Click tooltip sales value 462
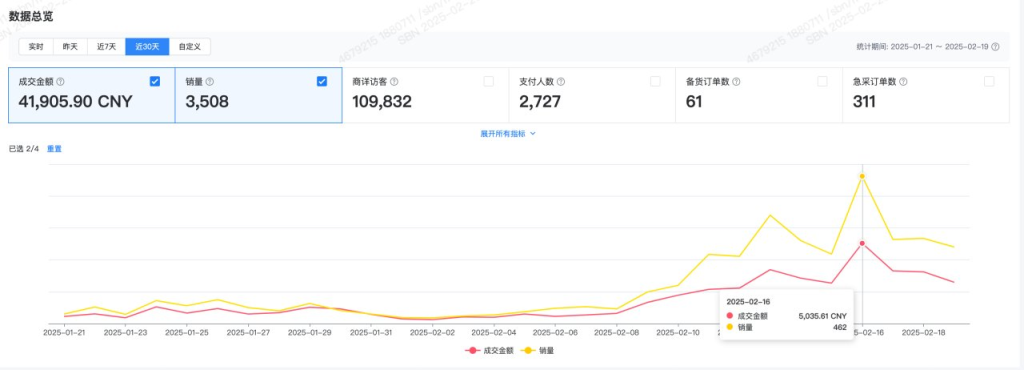This screenshot has height=370, width=1024. click(840, 328)
